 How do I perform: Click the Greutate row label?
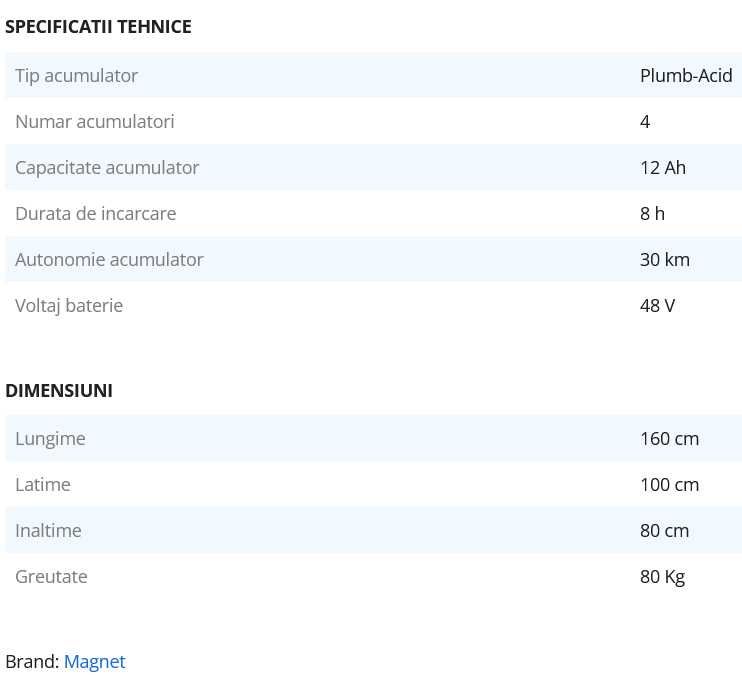pyautogui.click(x=51, y=577)
